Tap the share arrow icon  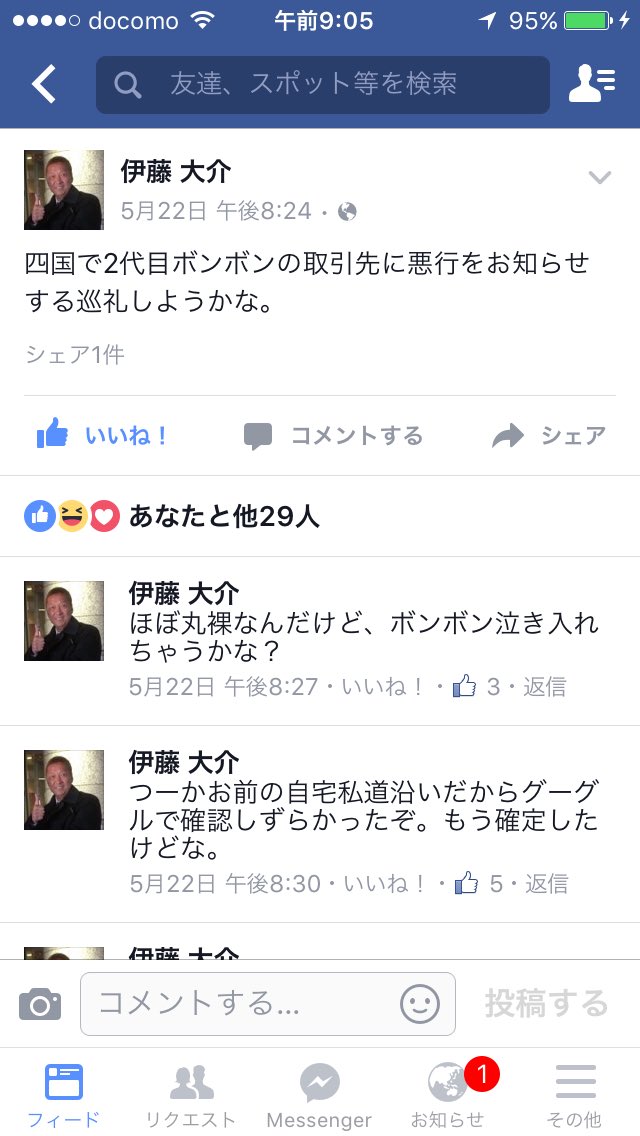coord(507,435)
